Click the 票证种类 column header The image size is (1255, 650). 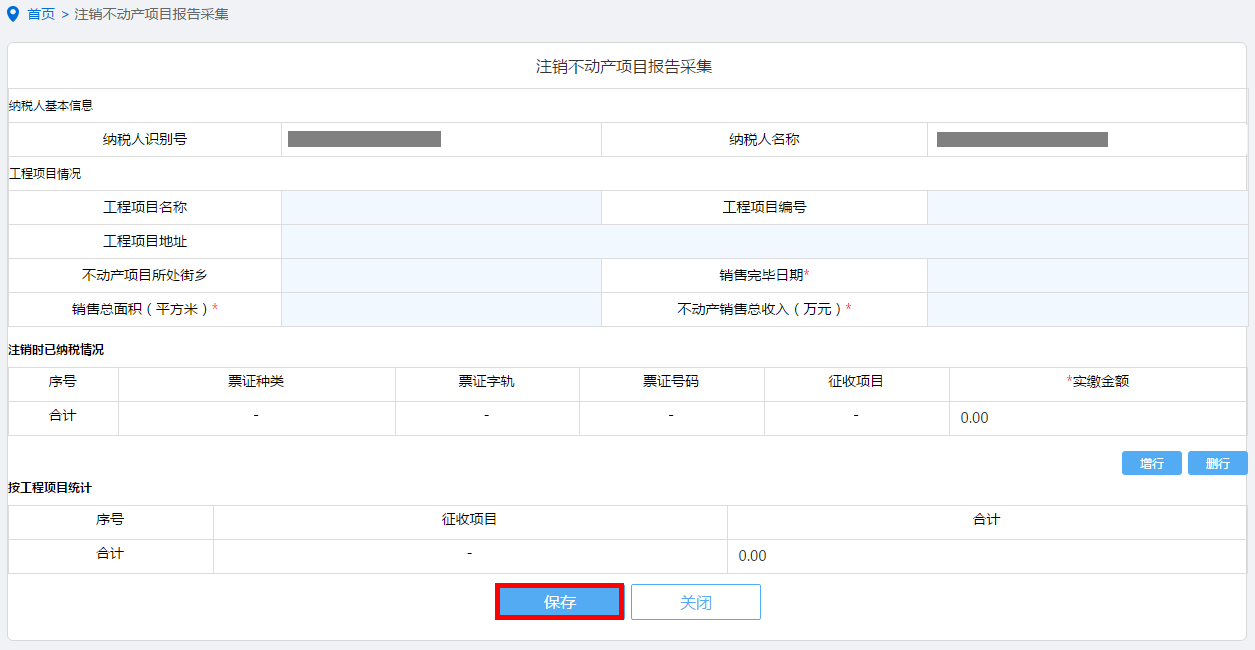pyautogui.click(x=256, y=382)
